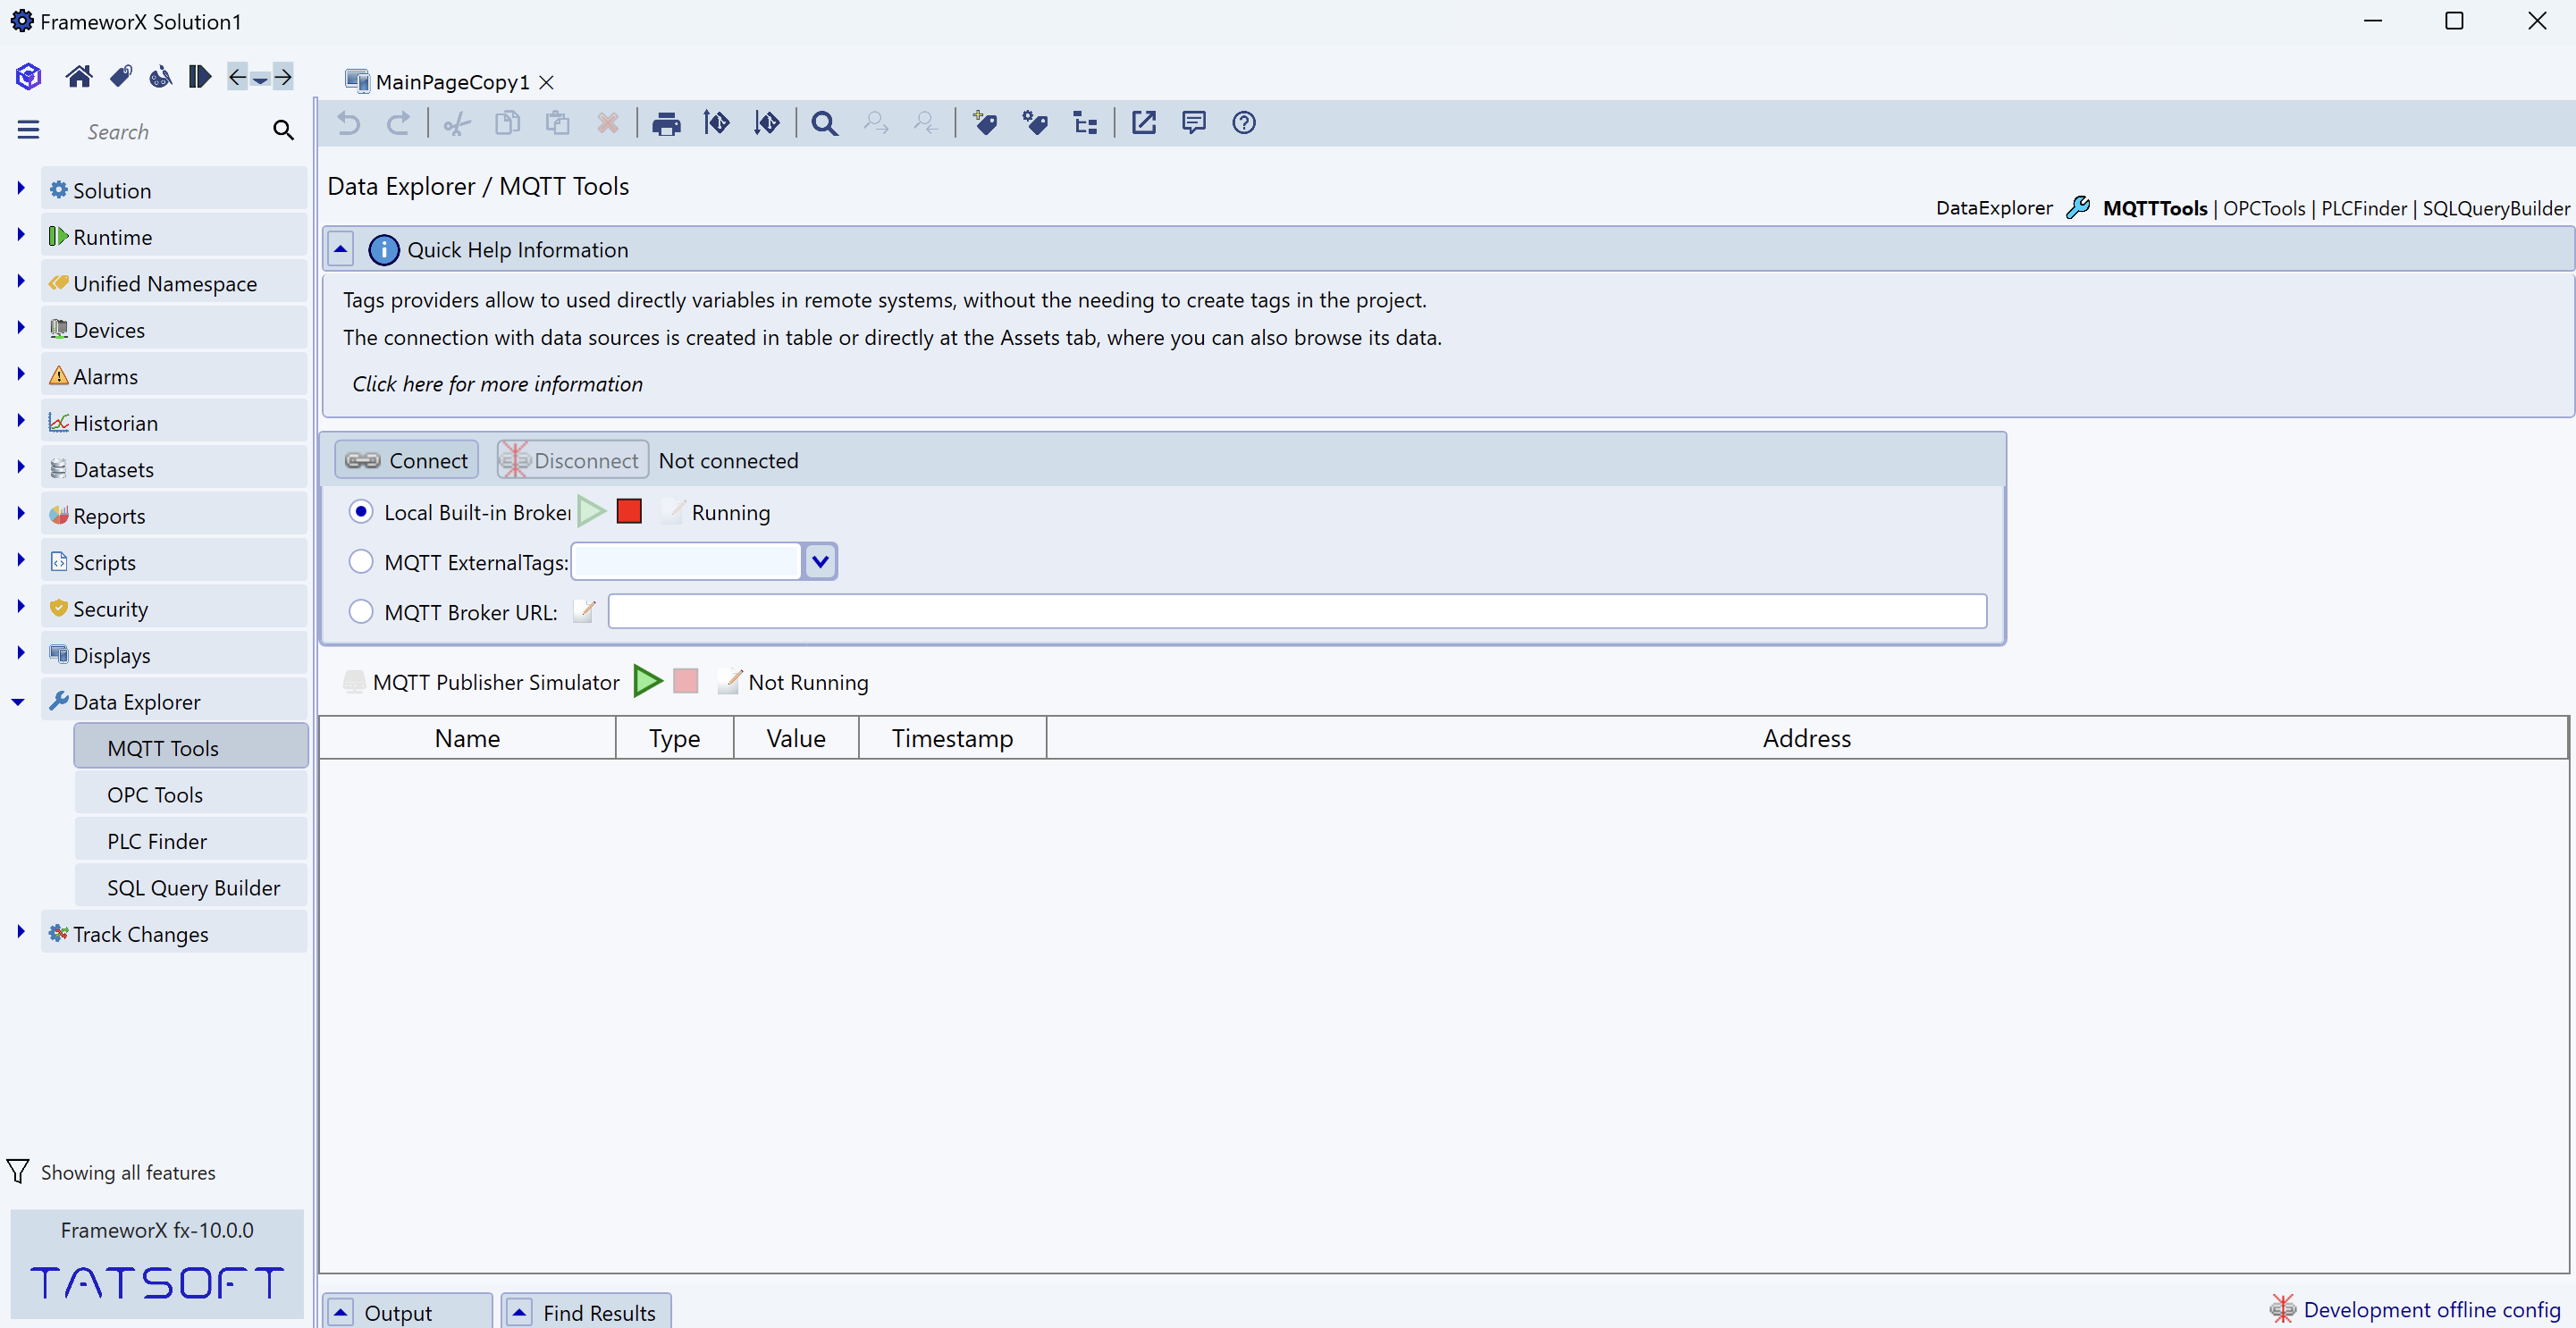Select MQTT Broker URL radio button
The image size is (2576, 1328).
(361, 612)
